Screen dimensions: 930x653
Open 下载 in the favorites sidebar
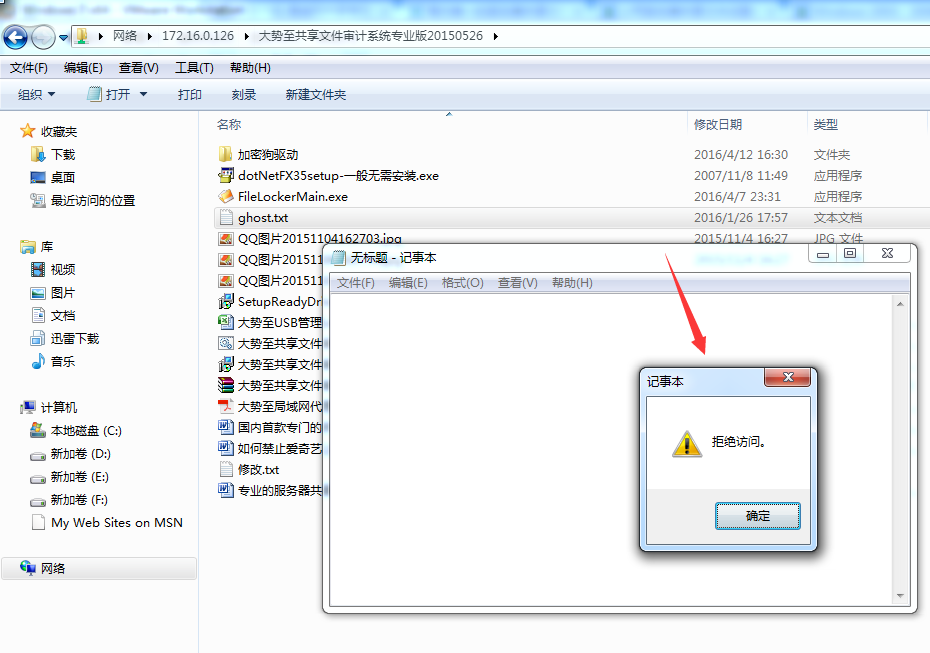coord(63,155)
